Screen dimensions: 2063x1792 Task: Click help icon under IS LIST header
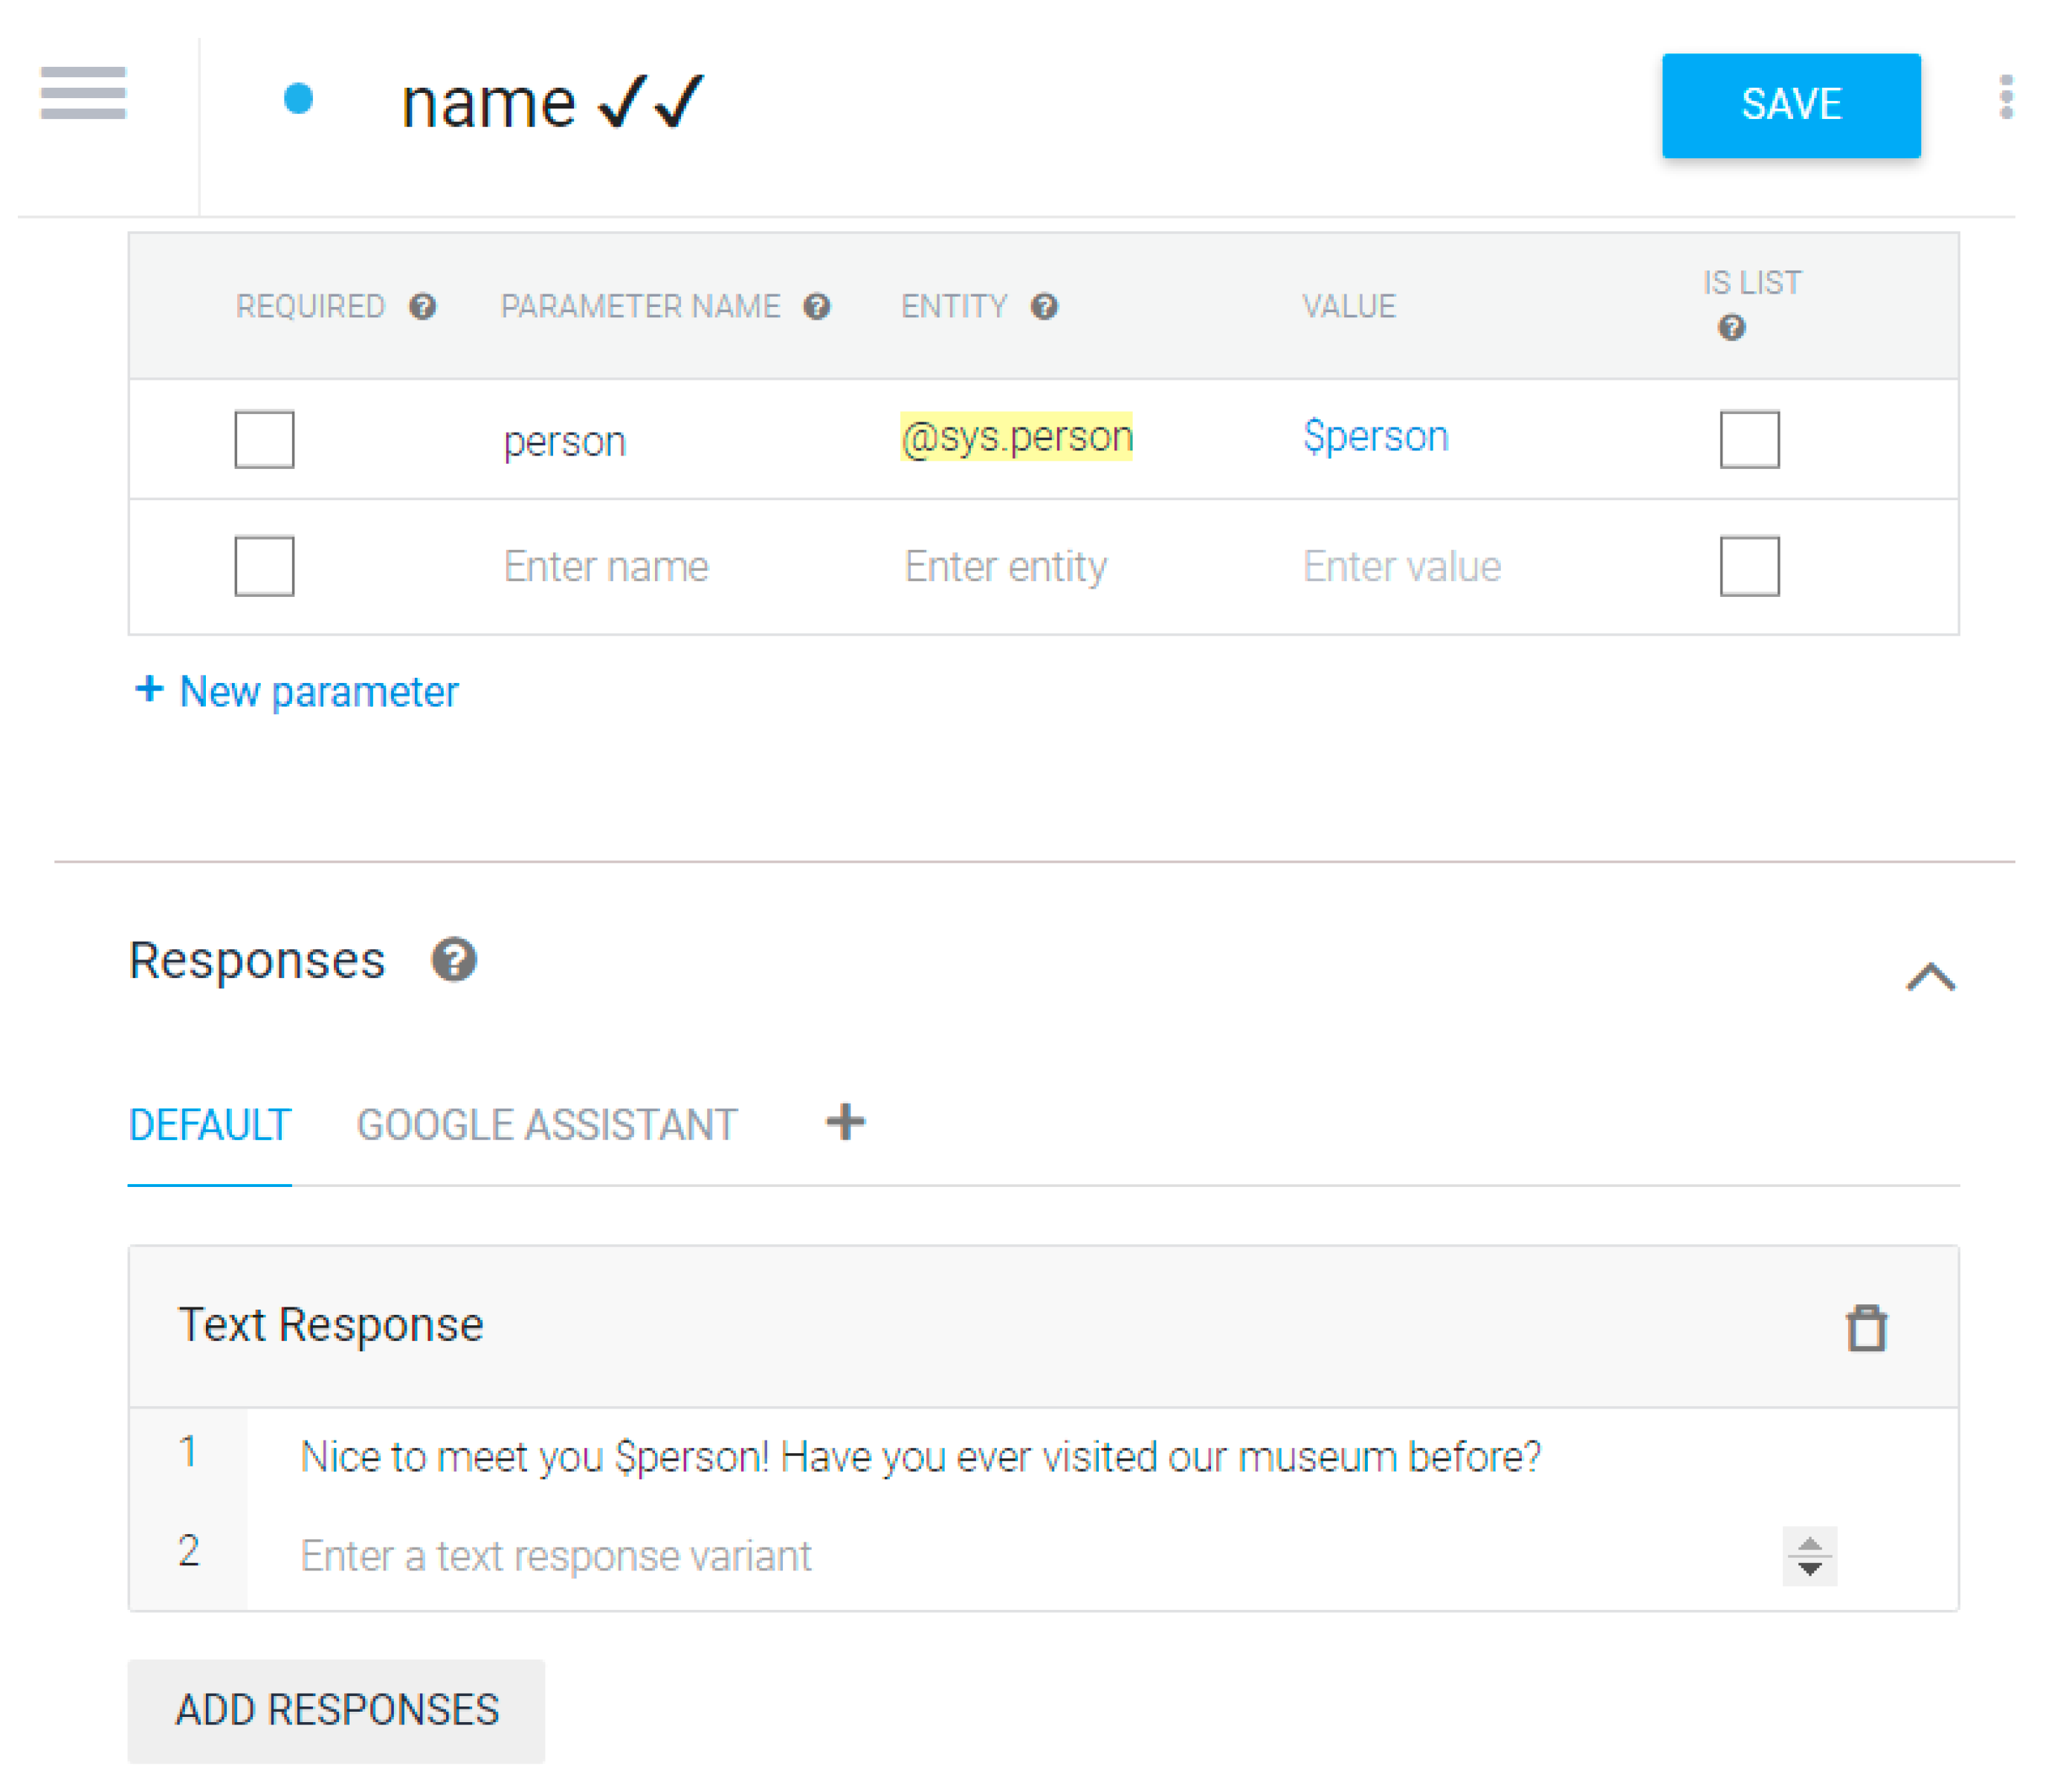tap(1731, 327)
